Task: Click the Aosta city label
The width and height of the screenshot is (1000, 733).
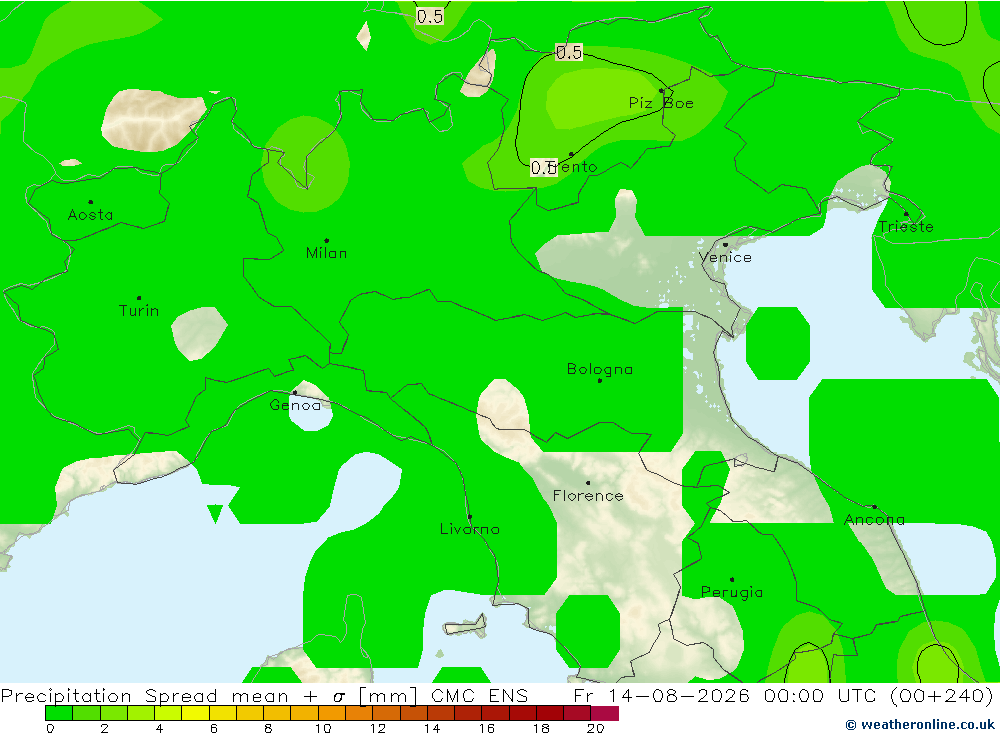Action: [x=91, y=215]
